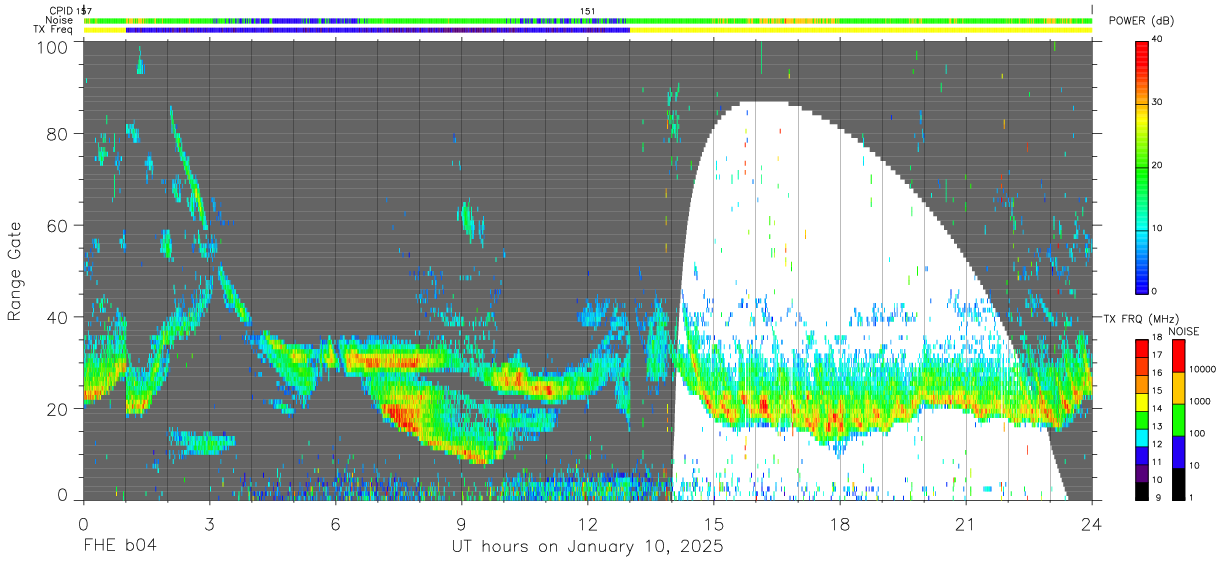The height and width of the screenshot is (567, 1228).
Task: Click the 100 tick label on the Range Gate axis
Action: click(x=55, y=47)
